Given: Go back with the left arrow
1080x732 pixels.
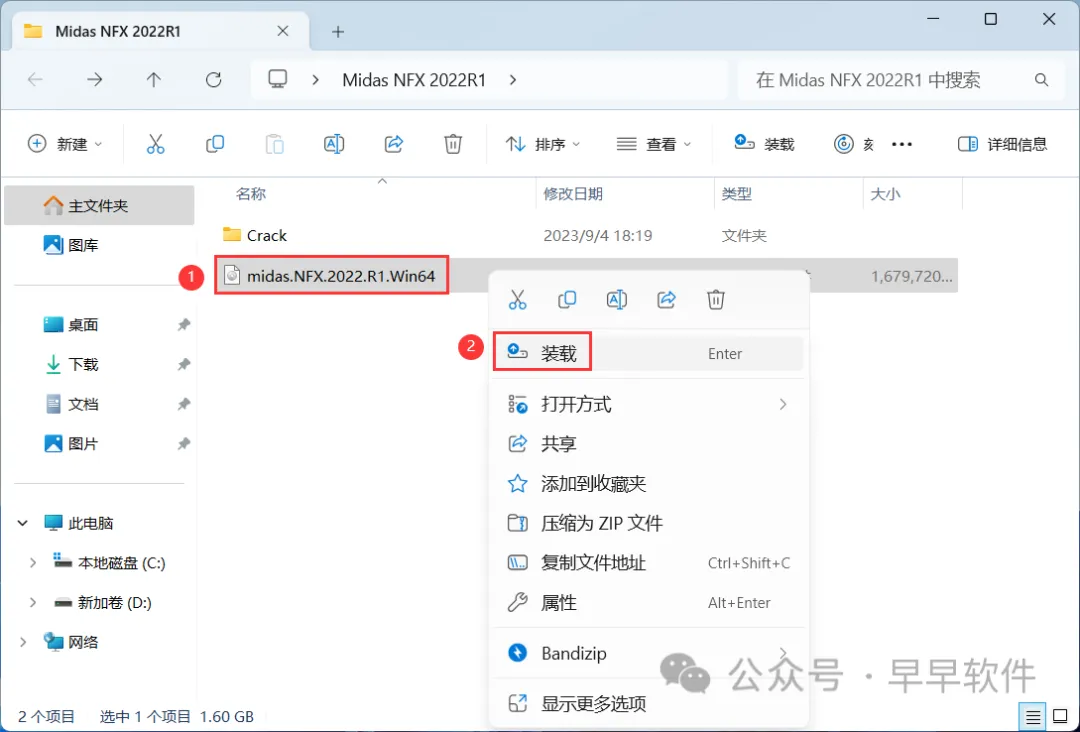Looking at the screenshot, I should [x=35, y=80].
